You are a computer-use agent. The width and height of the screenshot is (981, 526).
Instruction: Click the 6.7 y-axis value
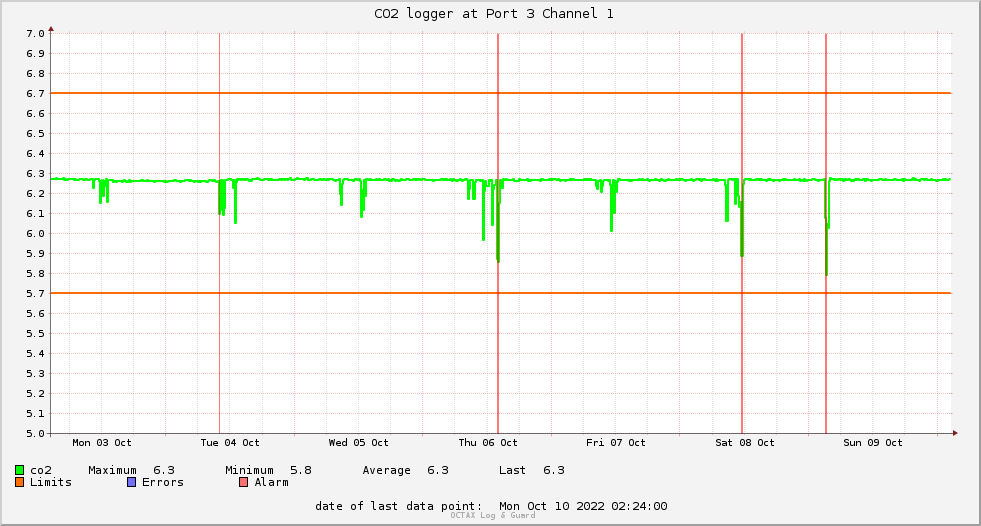point(35,94)
